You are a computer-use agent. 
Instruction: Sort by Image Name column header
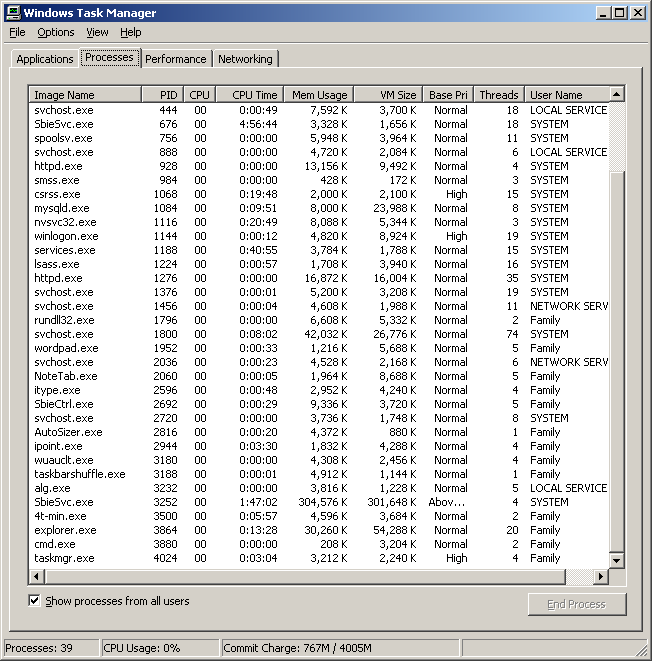(x=85, y=95)
